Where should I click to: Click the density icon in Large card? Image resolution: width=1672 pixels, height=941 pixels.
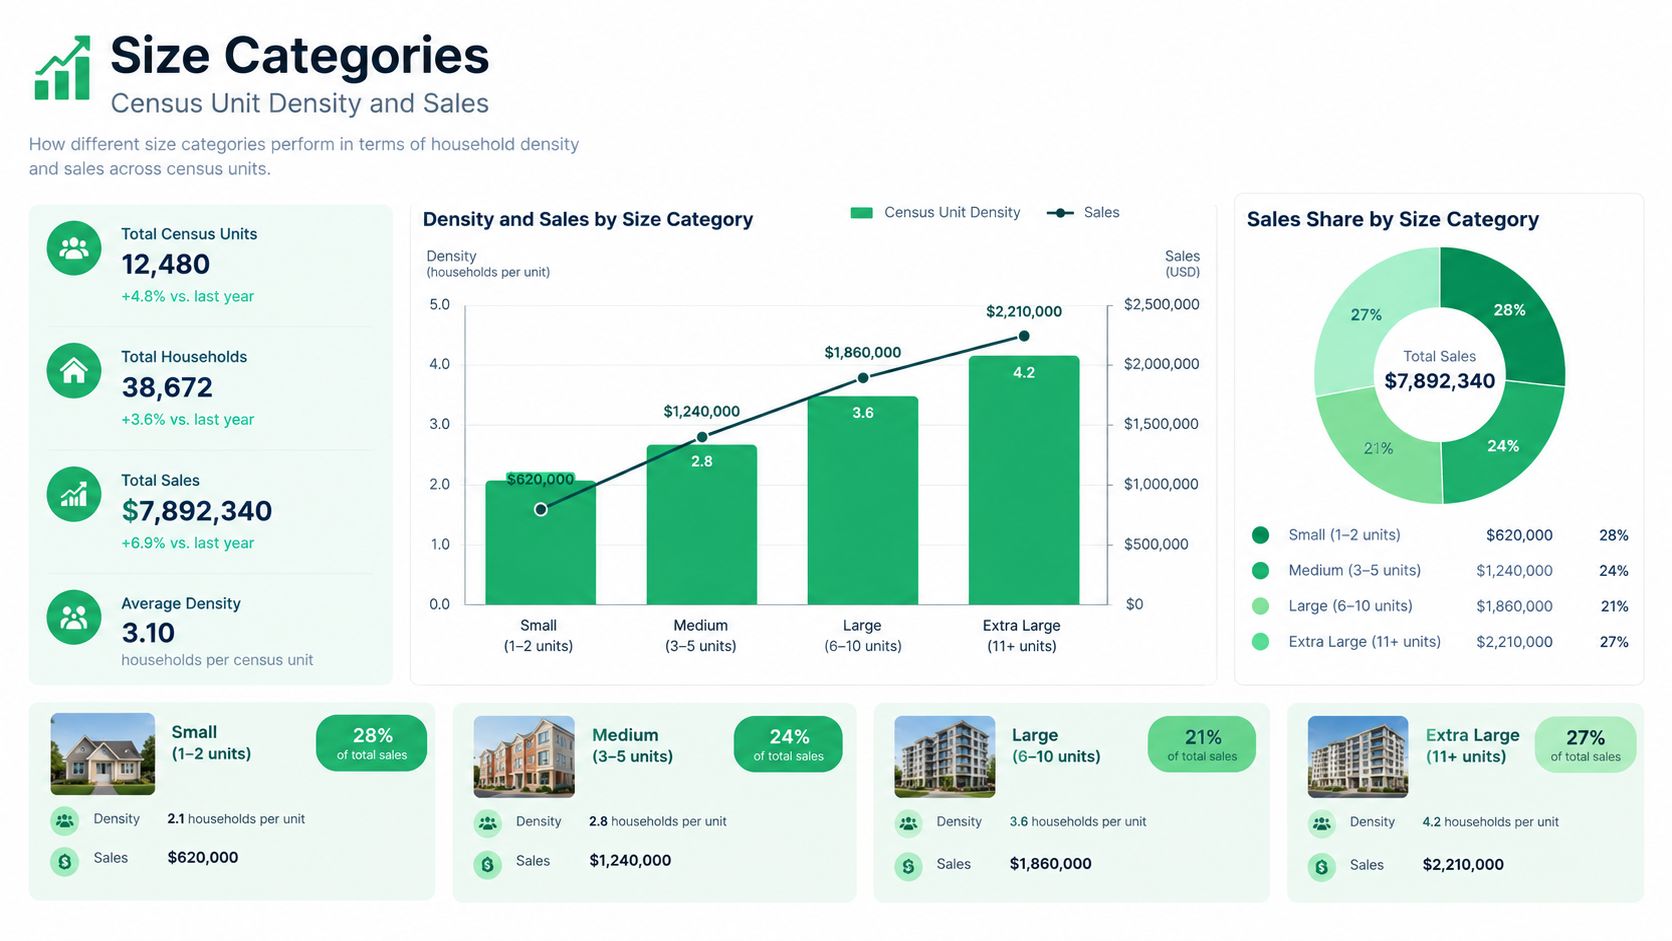(908, 824)
